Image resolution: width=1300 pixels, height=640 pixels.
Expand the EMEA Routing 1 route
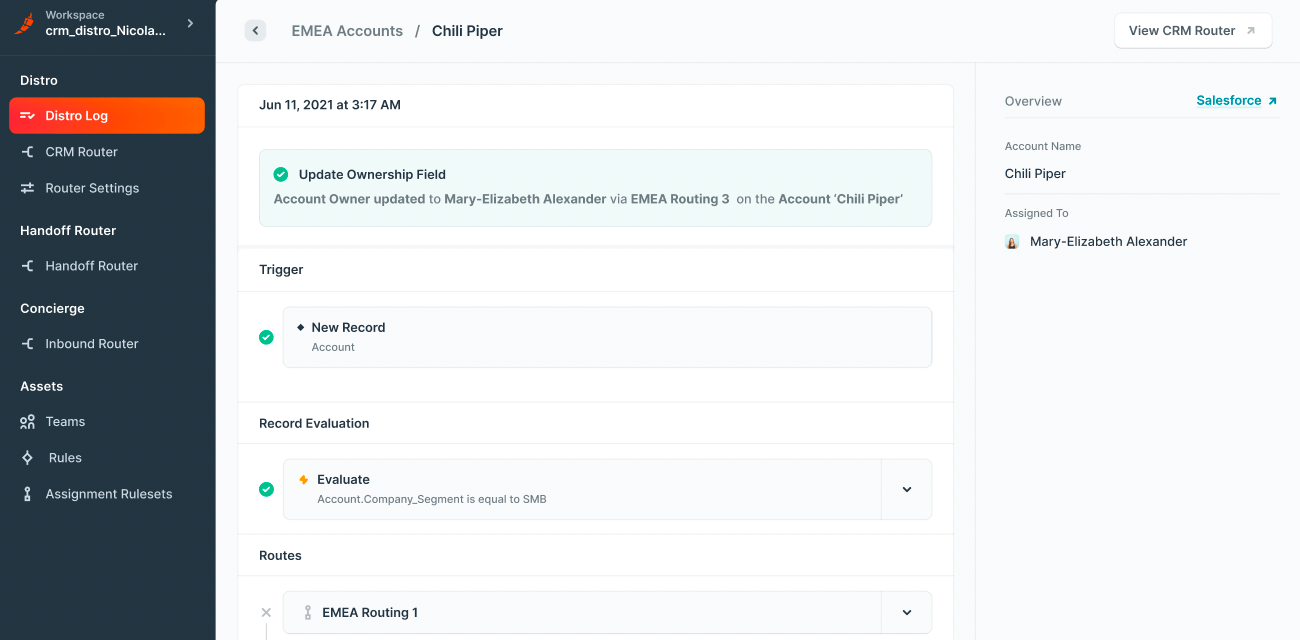coord(907,613)
